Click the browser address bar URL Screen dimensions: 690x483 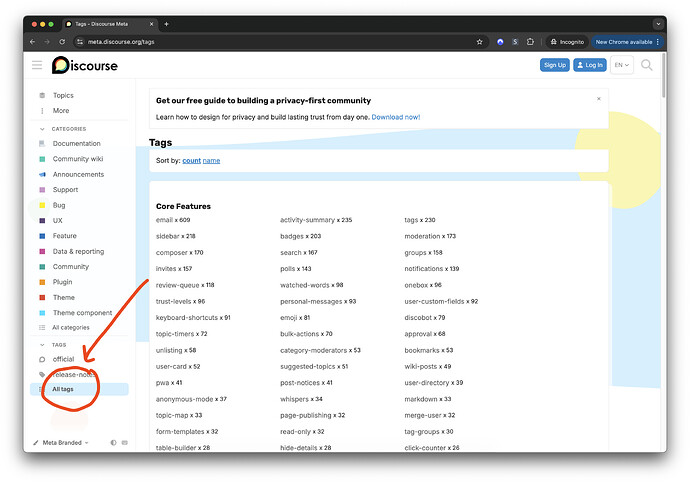click(121, 42)
